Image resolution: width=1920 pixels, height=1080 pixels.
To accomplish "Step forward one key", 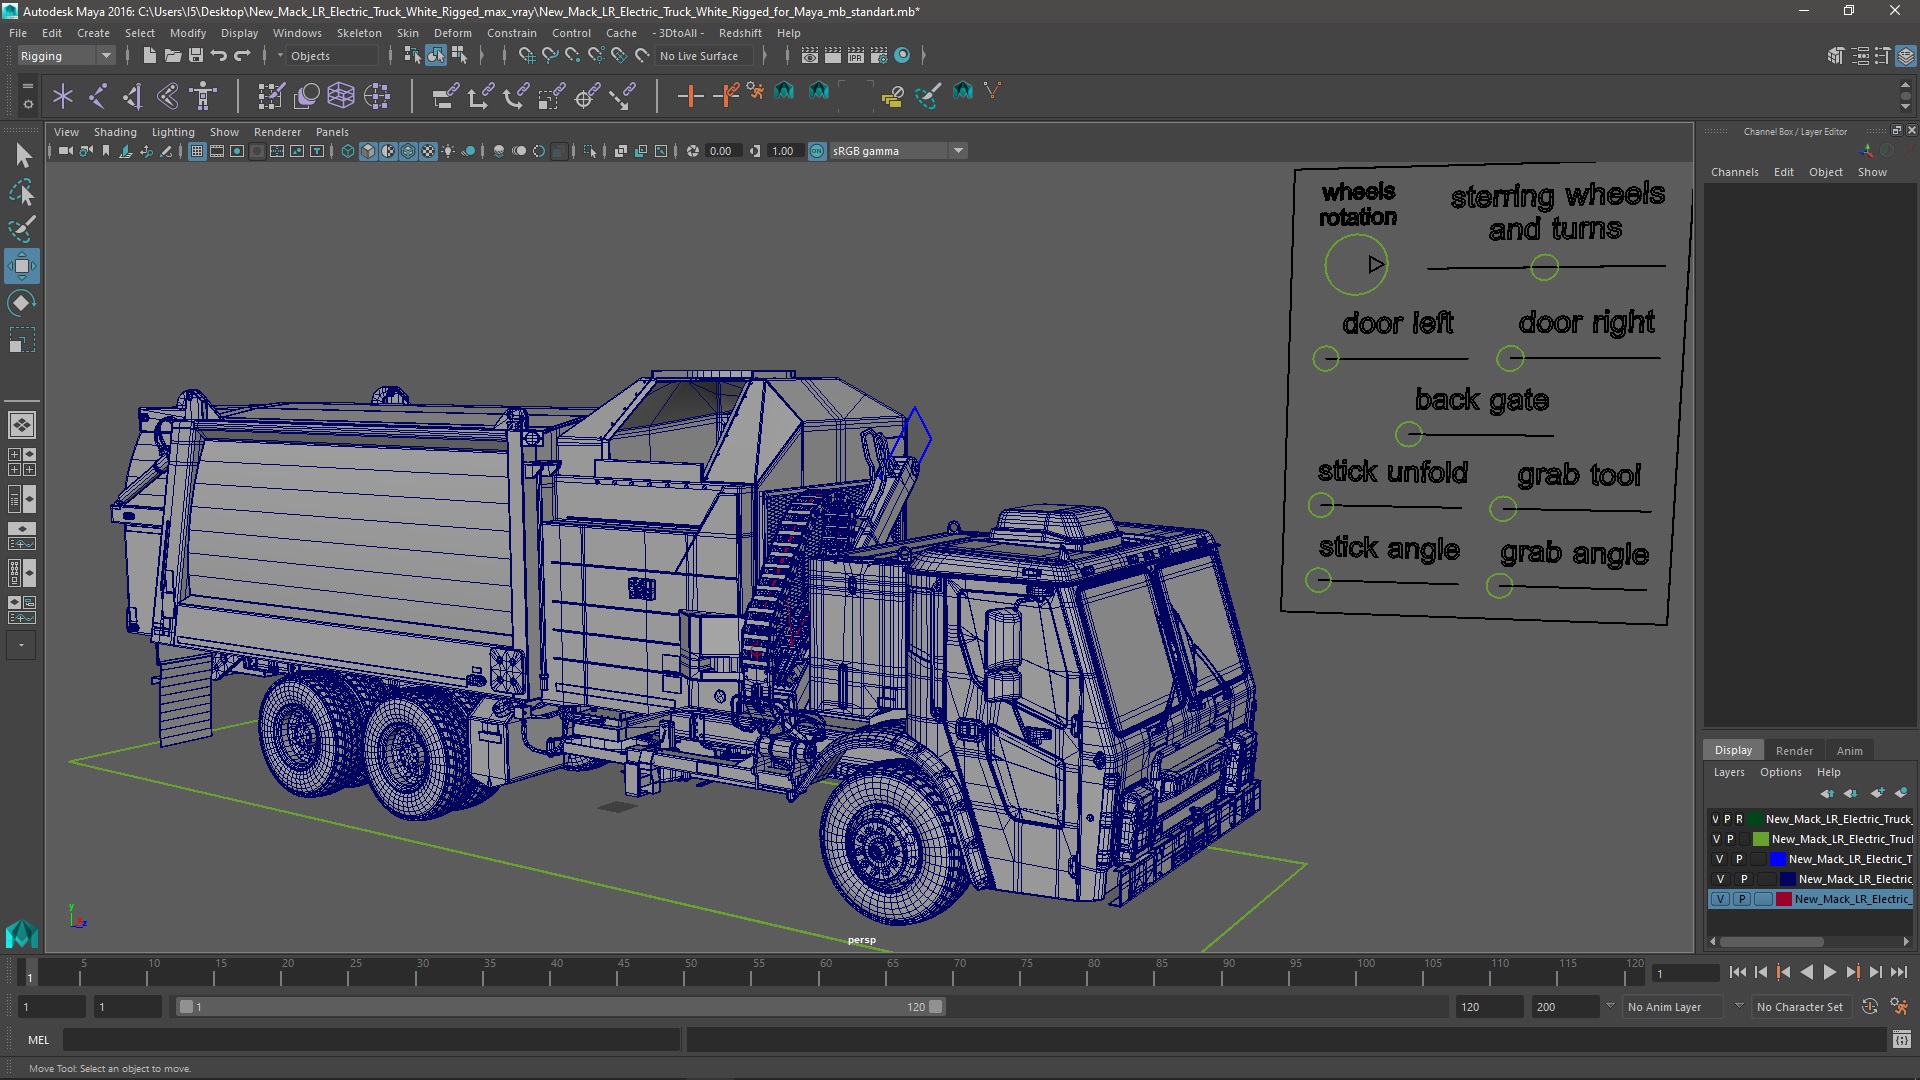I will click(1853, 972).
